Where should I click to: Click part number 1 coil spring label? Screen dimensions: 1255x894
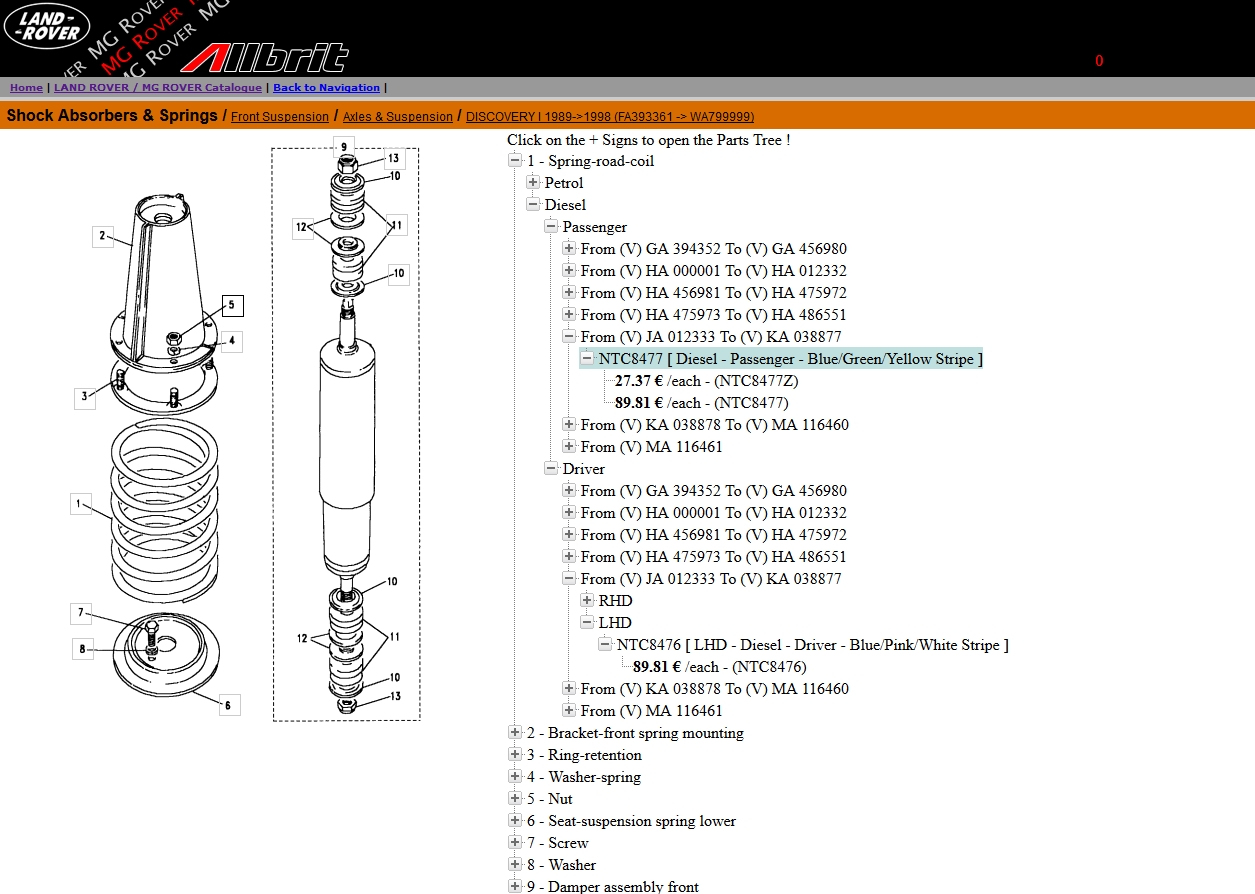(79, 503)
